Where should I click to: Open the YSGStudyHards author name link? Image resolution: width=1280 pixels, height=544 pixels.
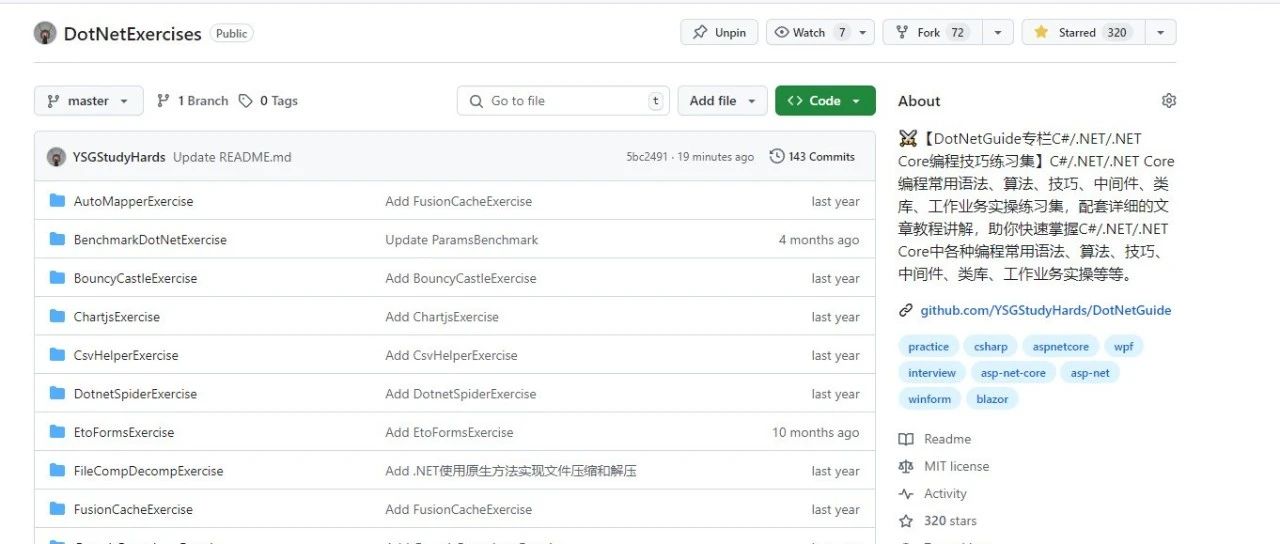coord(119,157)
